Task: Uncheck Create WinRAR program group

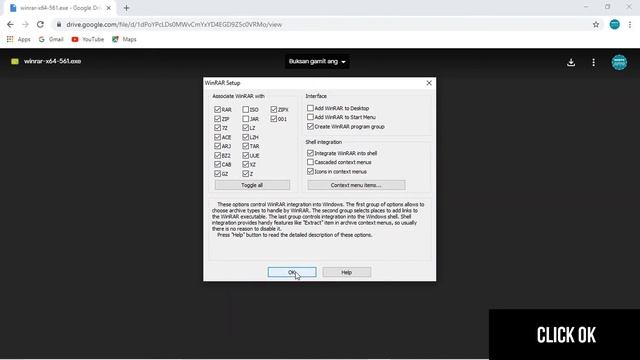Action: tap(310, 127)
